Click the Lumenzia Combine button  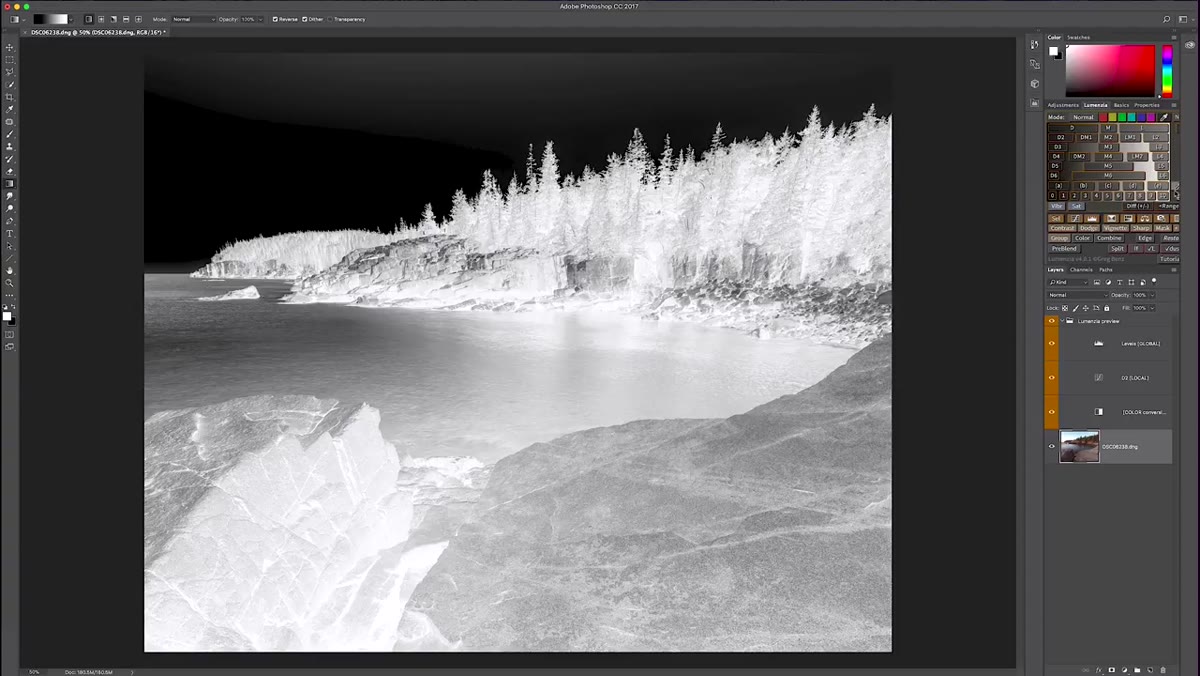(x=1109, y=238)
